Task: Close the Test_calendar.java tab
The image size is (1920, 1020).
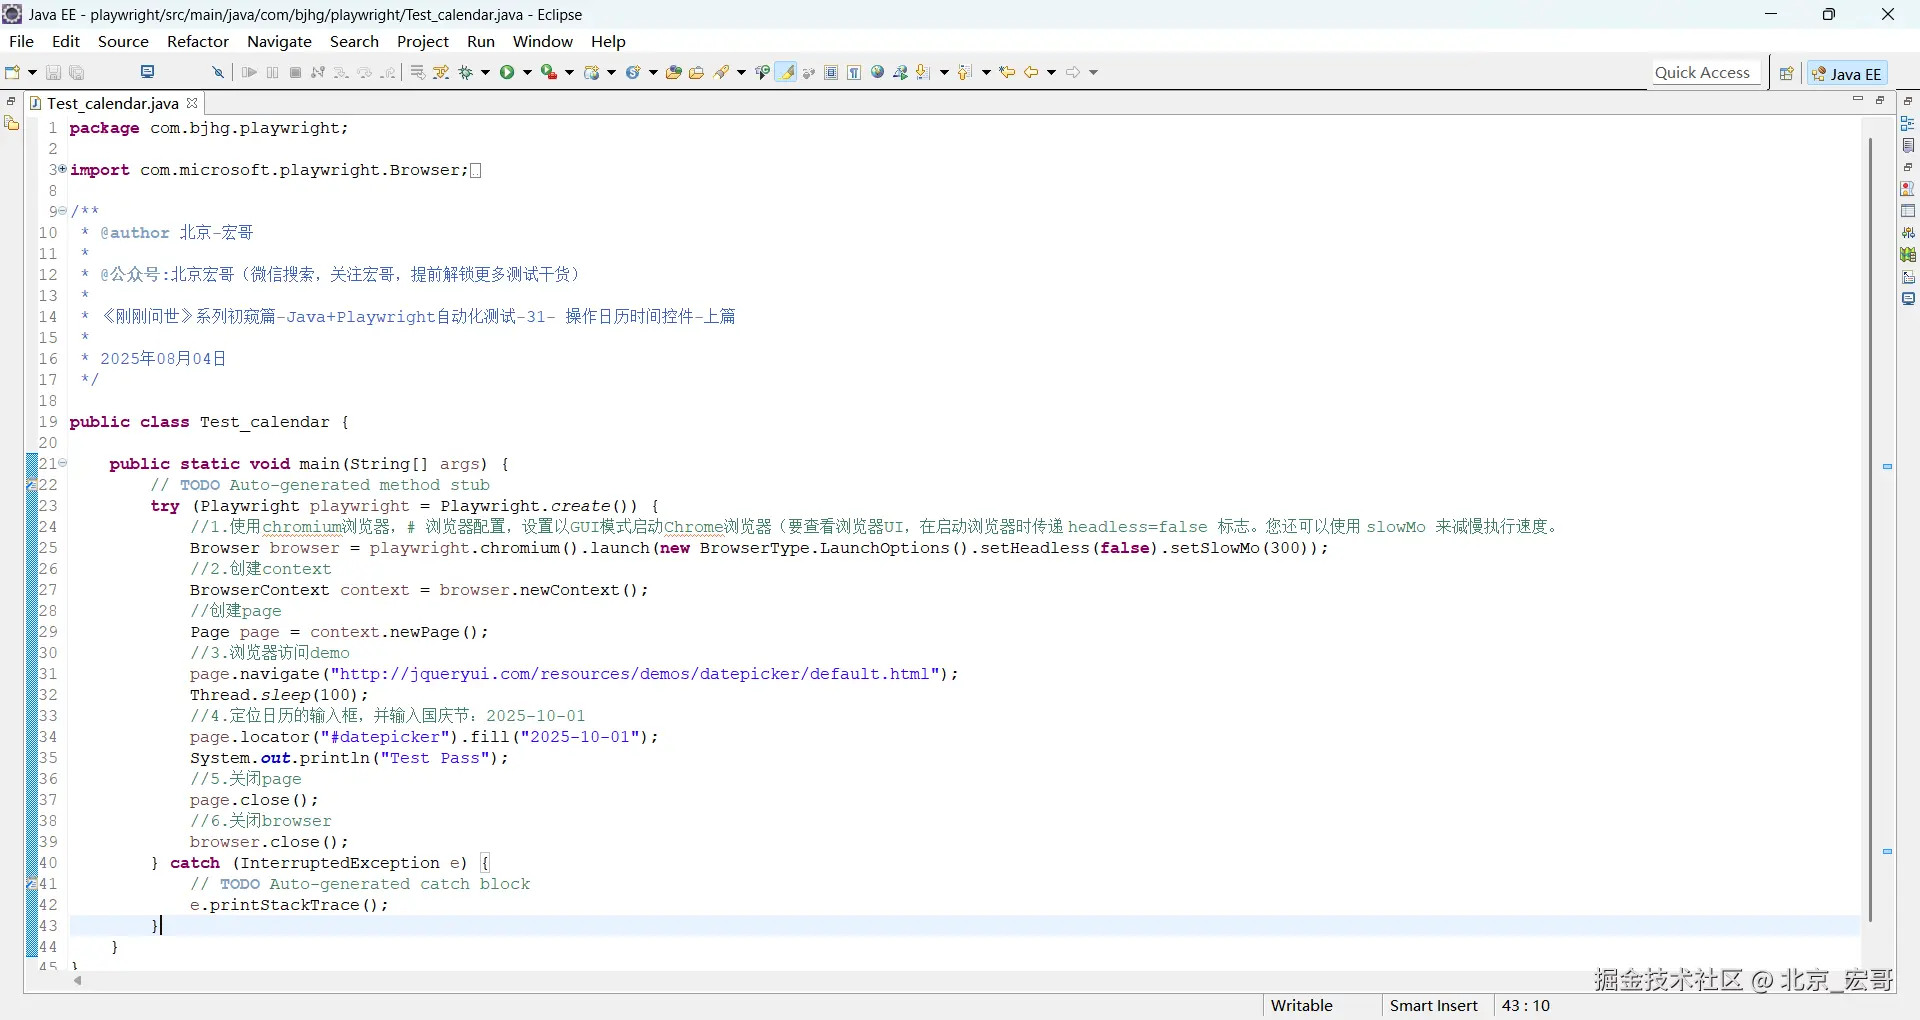Action: coord(192,102)
